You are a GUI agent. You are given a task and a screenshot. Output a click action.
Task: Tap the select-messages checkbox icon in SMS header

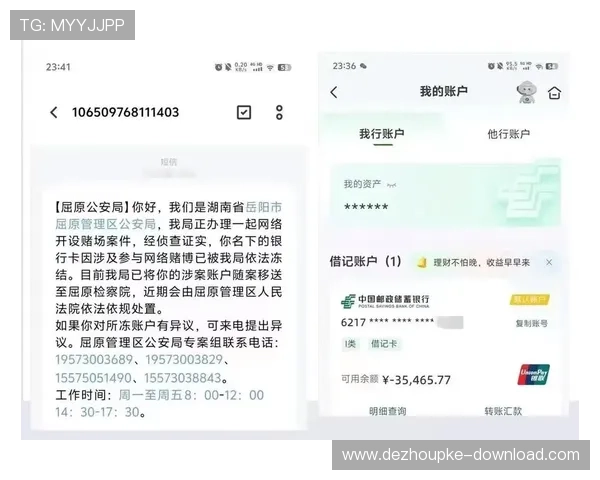pos(244,112)
